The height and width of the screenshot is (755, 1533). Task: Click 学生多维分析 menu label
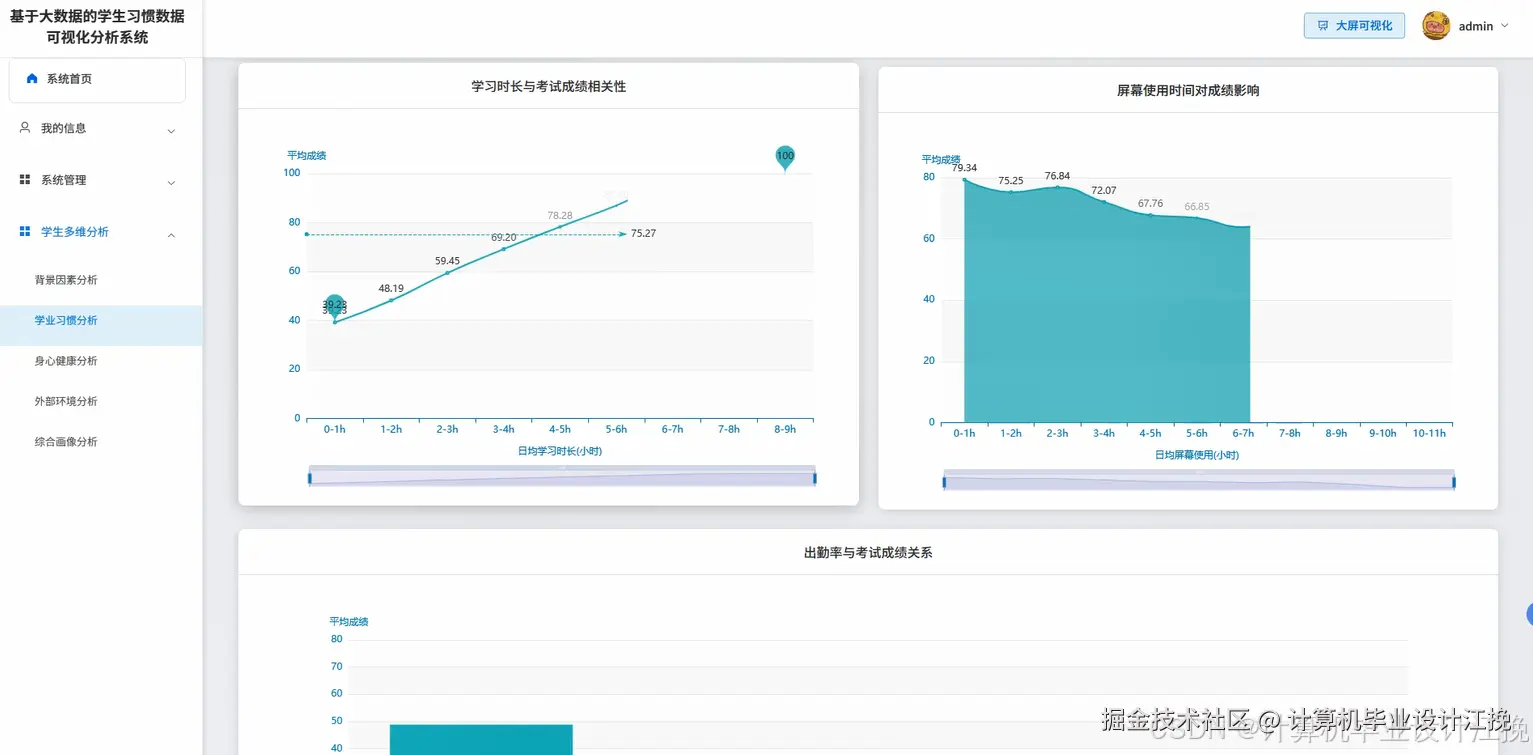click(x=75, y=232)
